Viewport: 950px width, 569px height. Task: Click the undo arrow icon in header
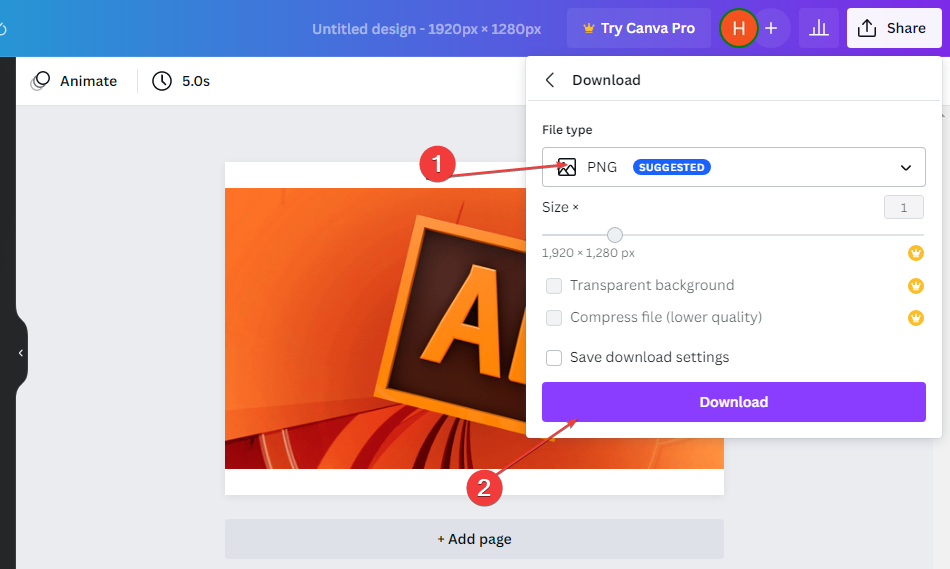[2, 28]
